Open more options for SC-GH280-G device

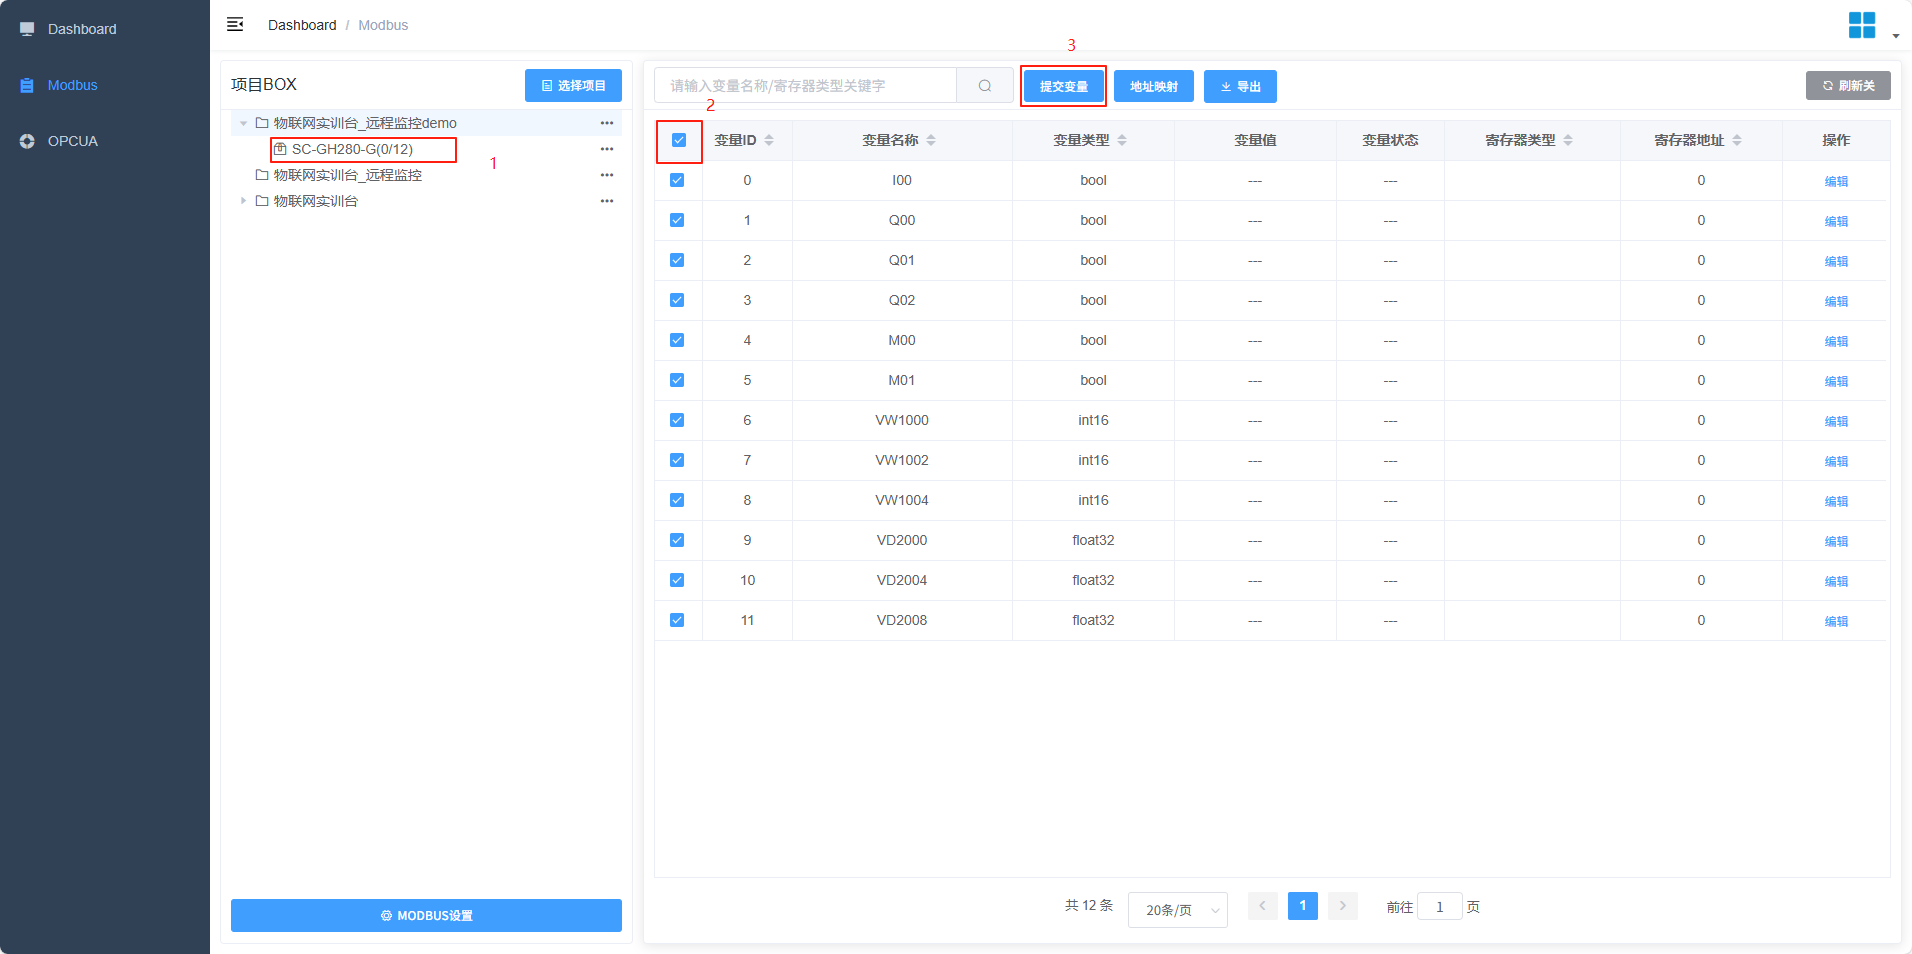(x=606, y=149)
